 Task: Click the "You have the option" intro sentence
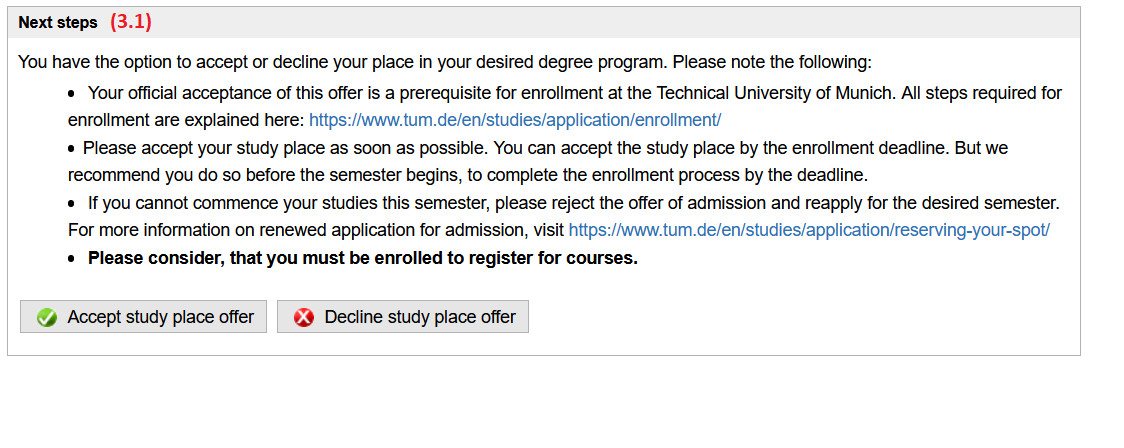tap(445, 62)
